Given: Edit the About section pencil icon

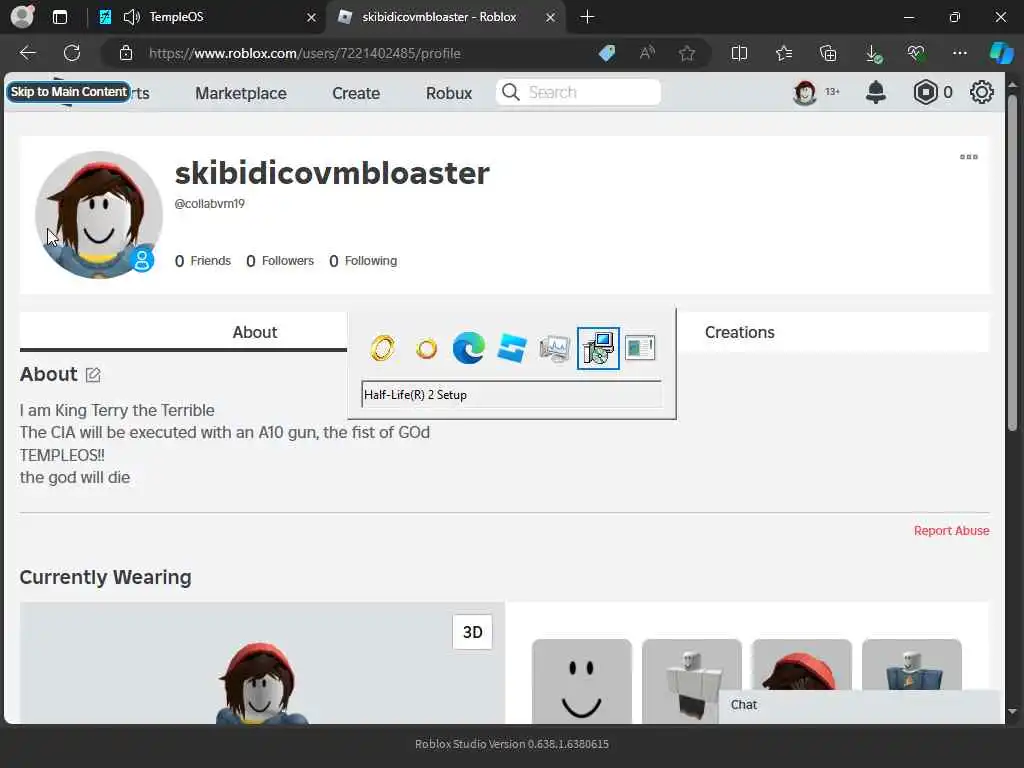Looking at the screenshot, I should [x=93, y=375].
